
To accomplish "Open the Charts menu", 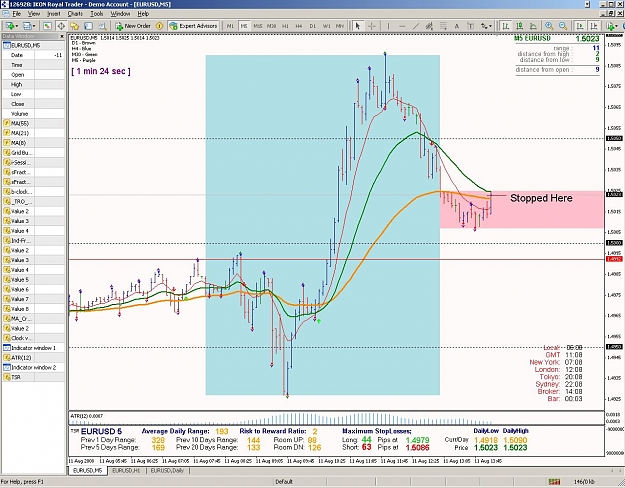I will click(x=75, y=14).
